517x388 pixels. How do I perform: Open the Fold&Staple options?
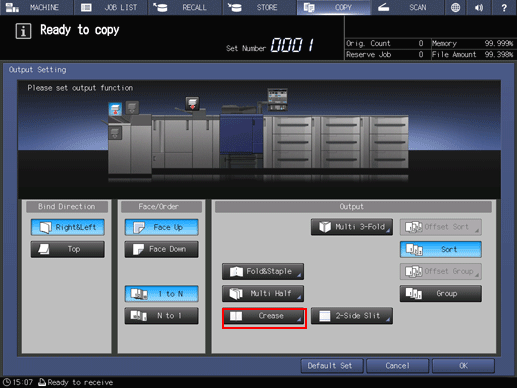[x=263, y=271]
